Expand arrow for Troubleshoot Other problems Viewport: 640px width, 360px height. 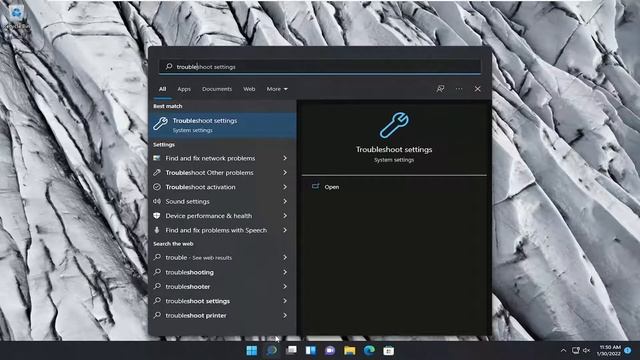point(285,173)
